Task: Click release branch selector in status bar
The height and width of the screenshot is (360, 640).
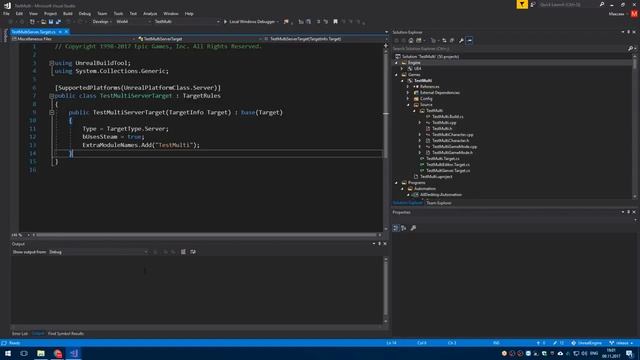Action: [621, 343]
